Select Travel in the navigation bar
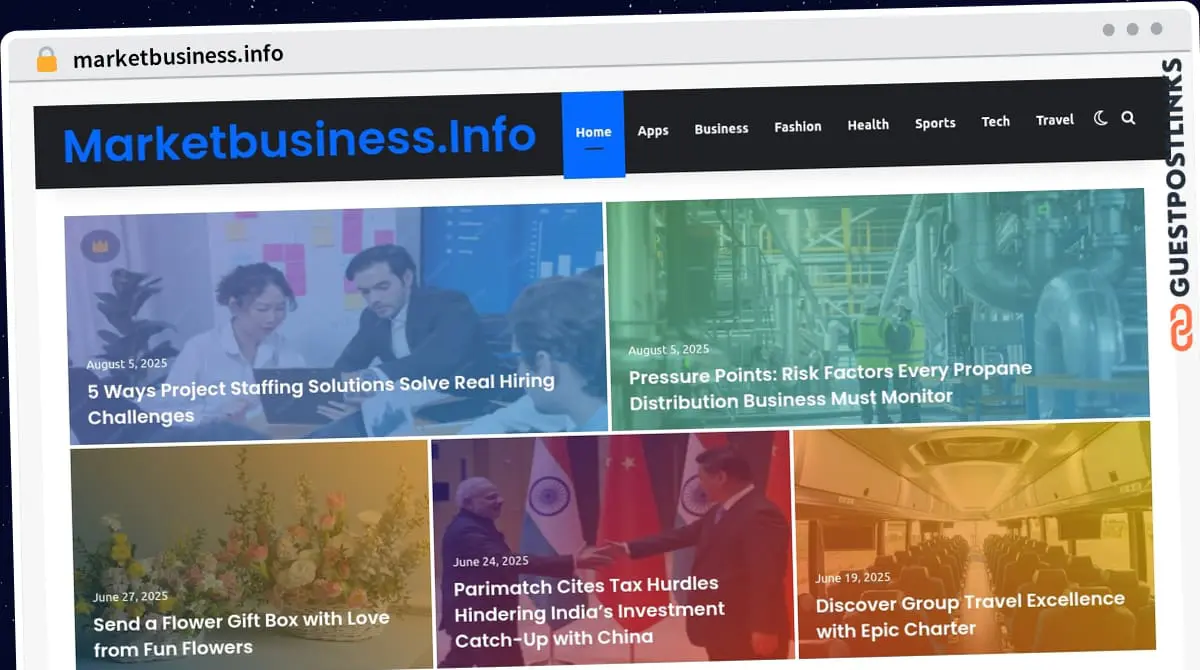Screen dimensions: 1200x670 coord(1054,120)
